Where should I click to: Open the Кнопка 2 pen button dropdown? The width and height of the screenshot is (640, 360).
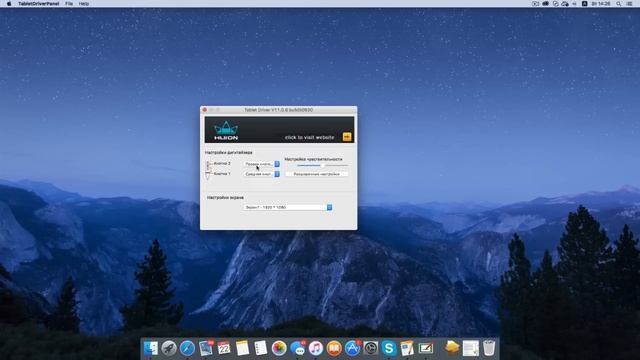tap(262, 164)
